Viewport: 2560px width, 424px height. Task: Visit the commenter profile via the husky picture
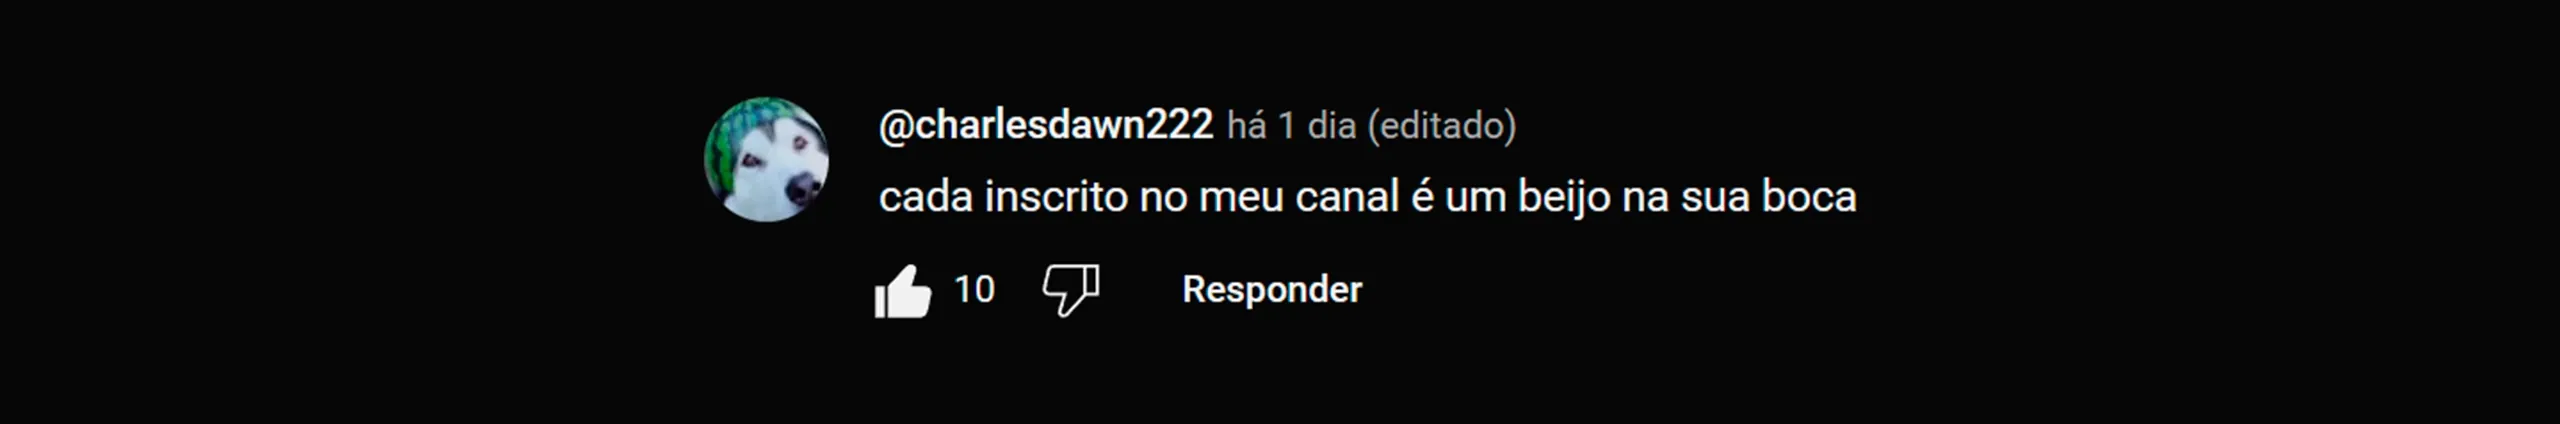point(766,159)
